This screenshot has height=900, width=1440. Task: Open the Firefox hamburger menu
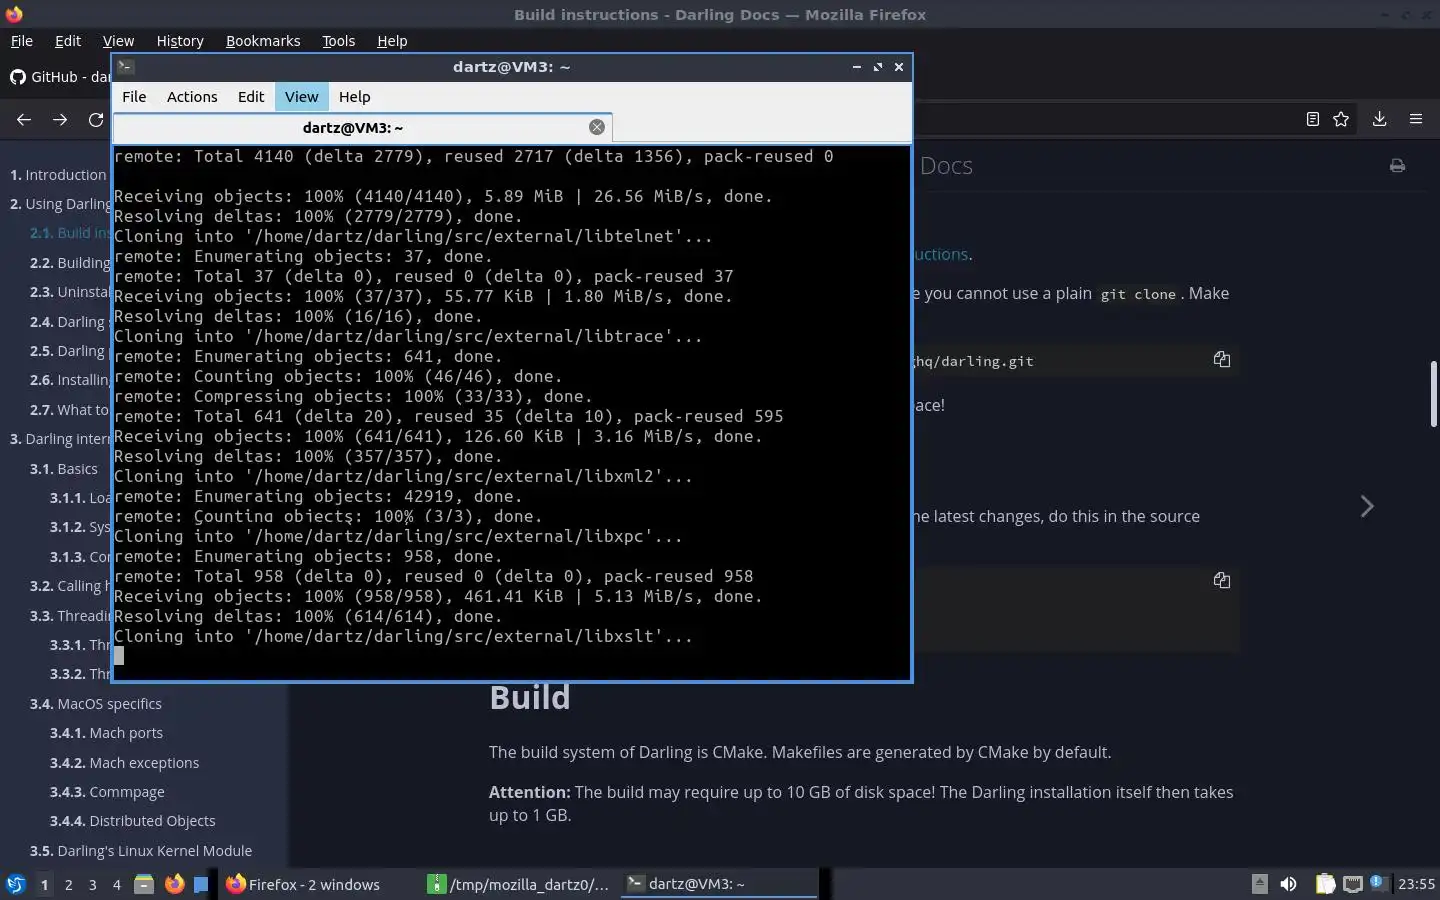click(1416, 119)
